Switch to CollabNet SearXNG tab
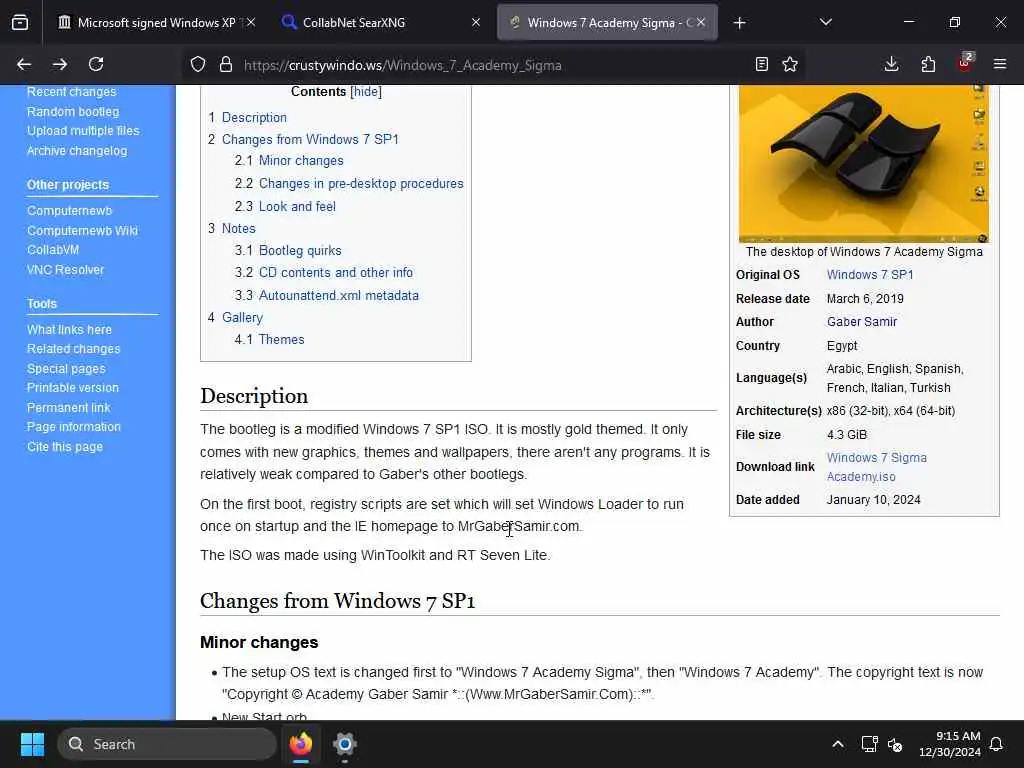 pyautogui.click(x=382, y=23)
